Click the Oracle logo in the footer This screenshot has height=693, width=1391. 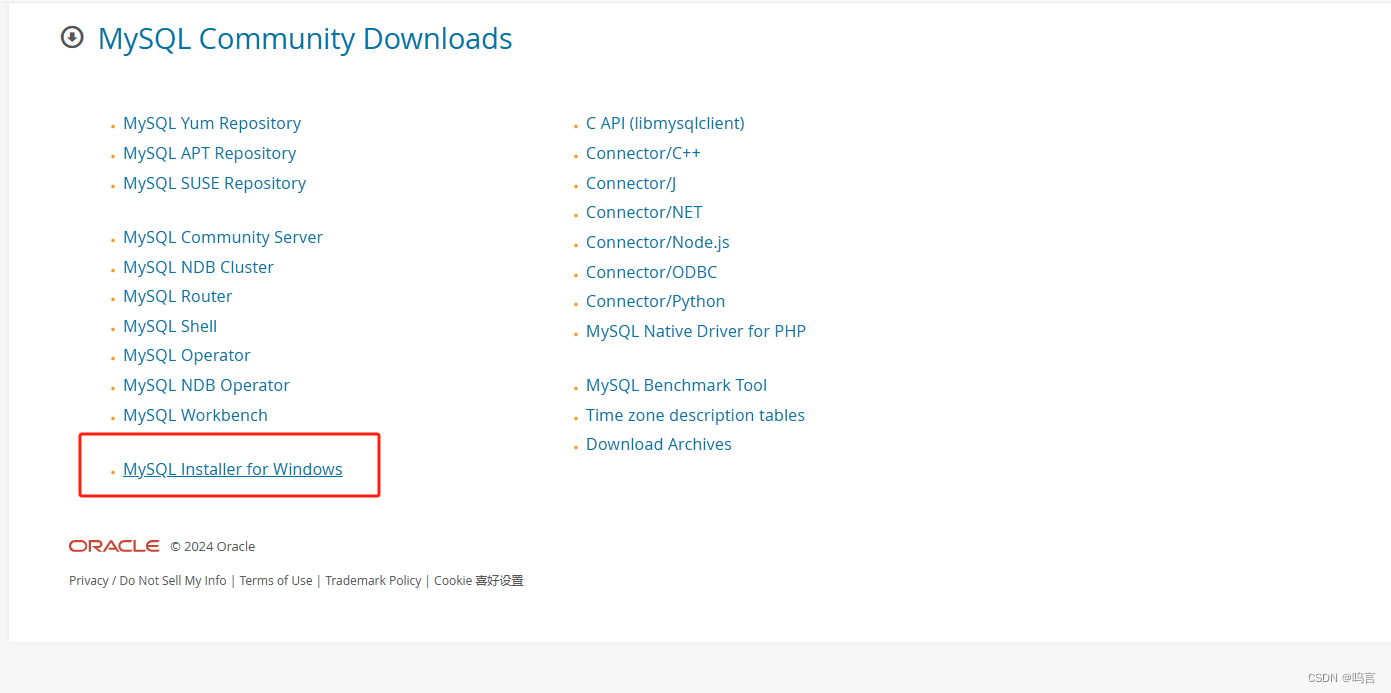point(114,546)
